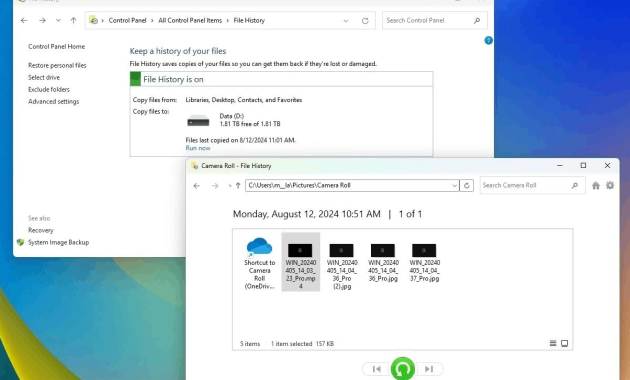Expand the Camera Roll address dropdown arrow

[454, 186]
